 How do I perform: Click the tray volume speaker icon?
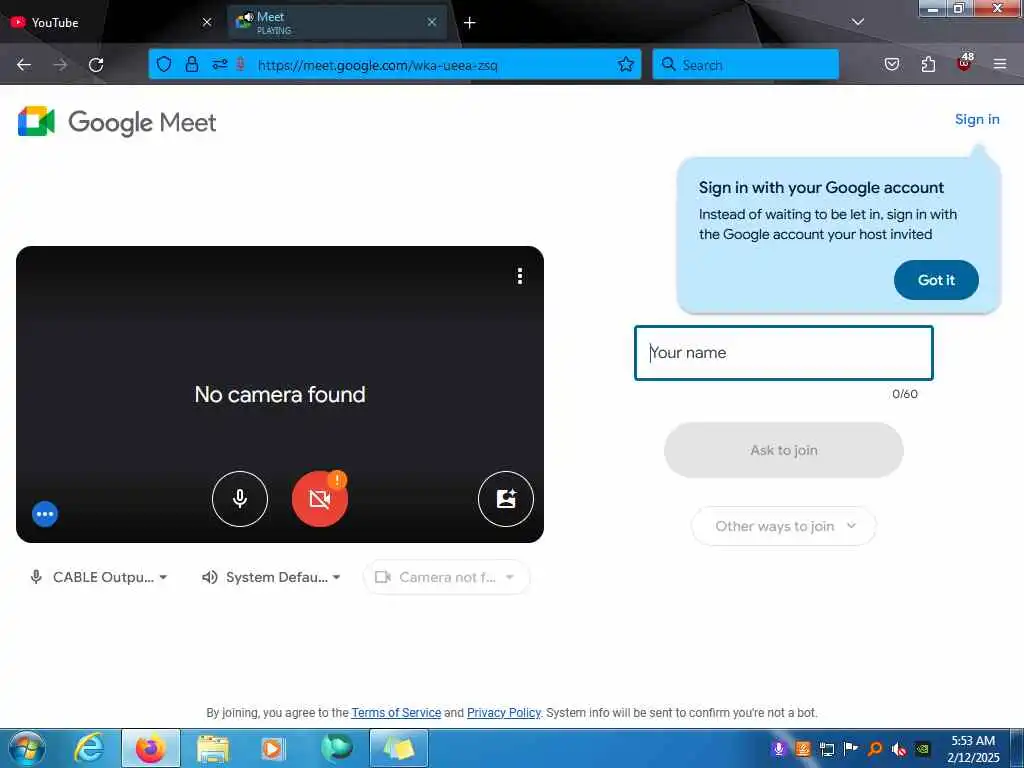click(899, 749)
